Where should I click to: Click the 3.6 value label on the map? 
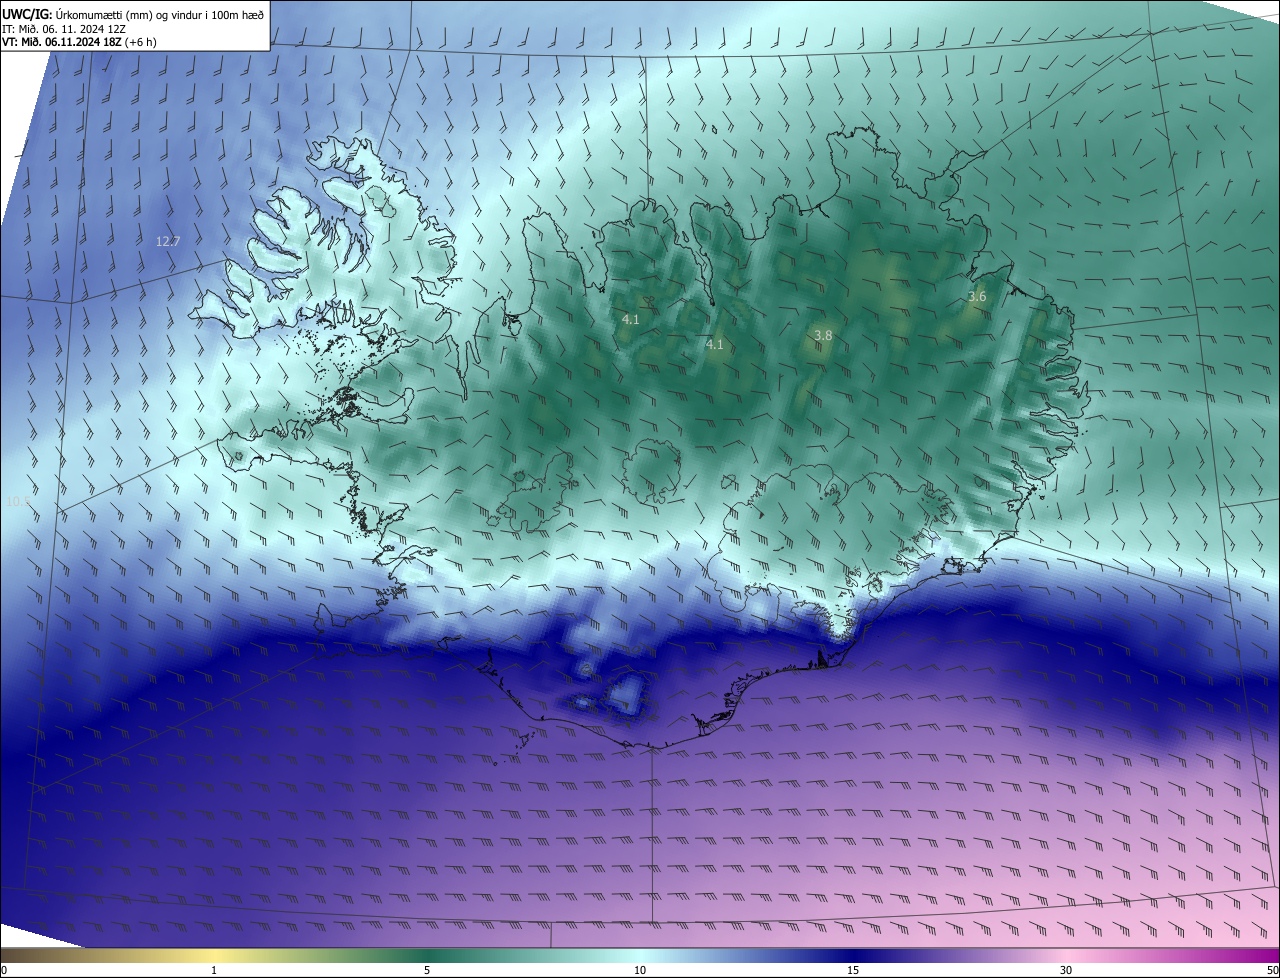977,297
